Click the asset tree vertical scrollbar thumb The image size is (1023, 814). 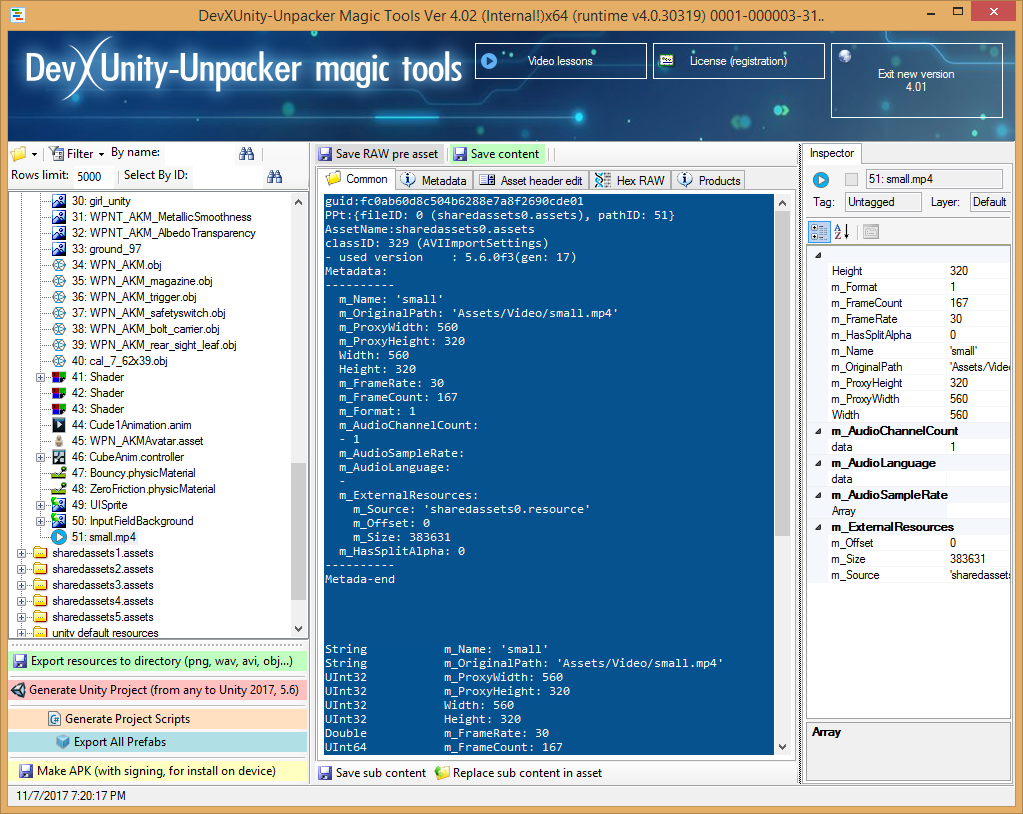(x=298, y=531)
